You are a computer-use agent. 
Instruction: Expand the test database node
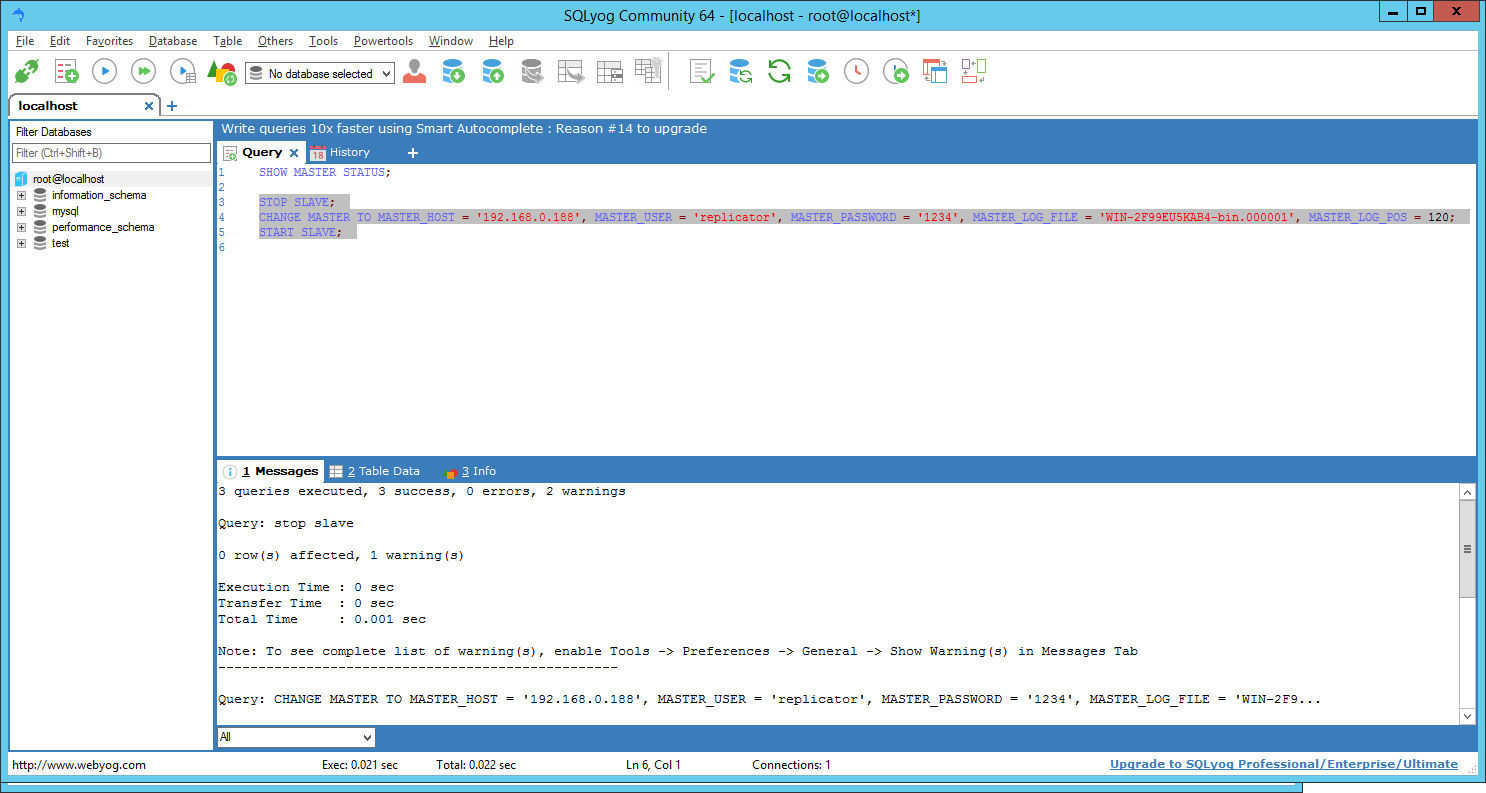[21, 243]
